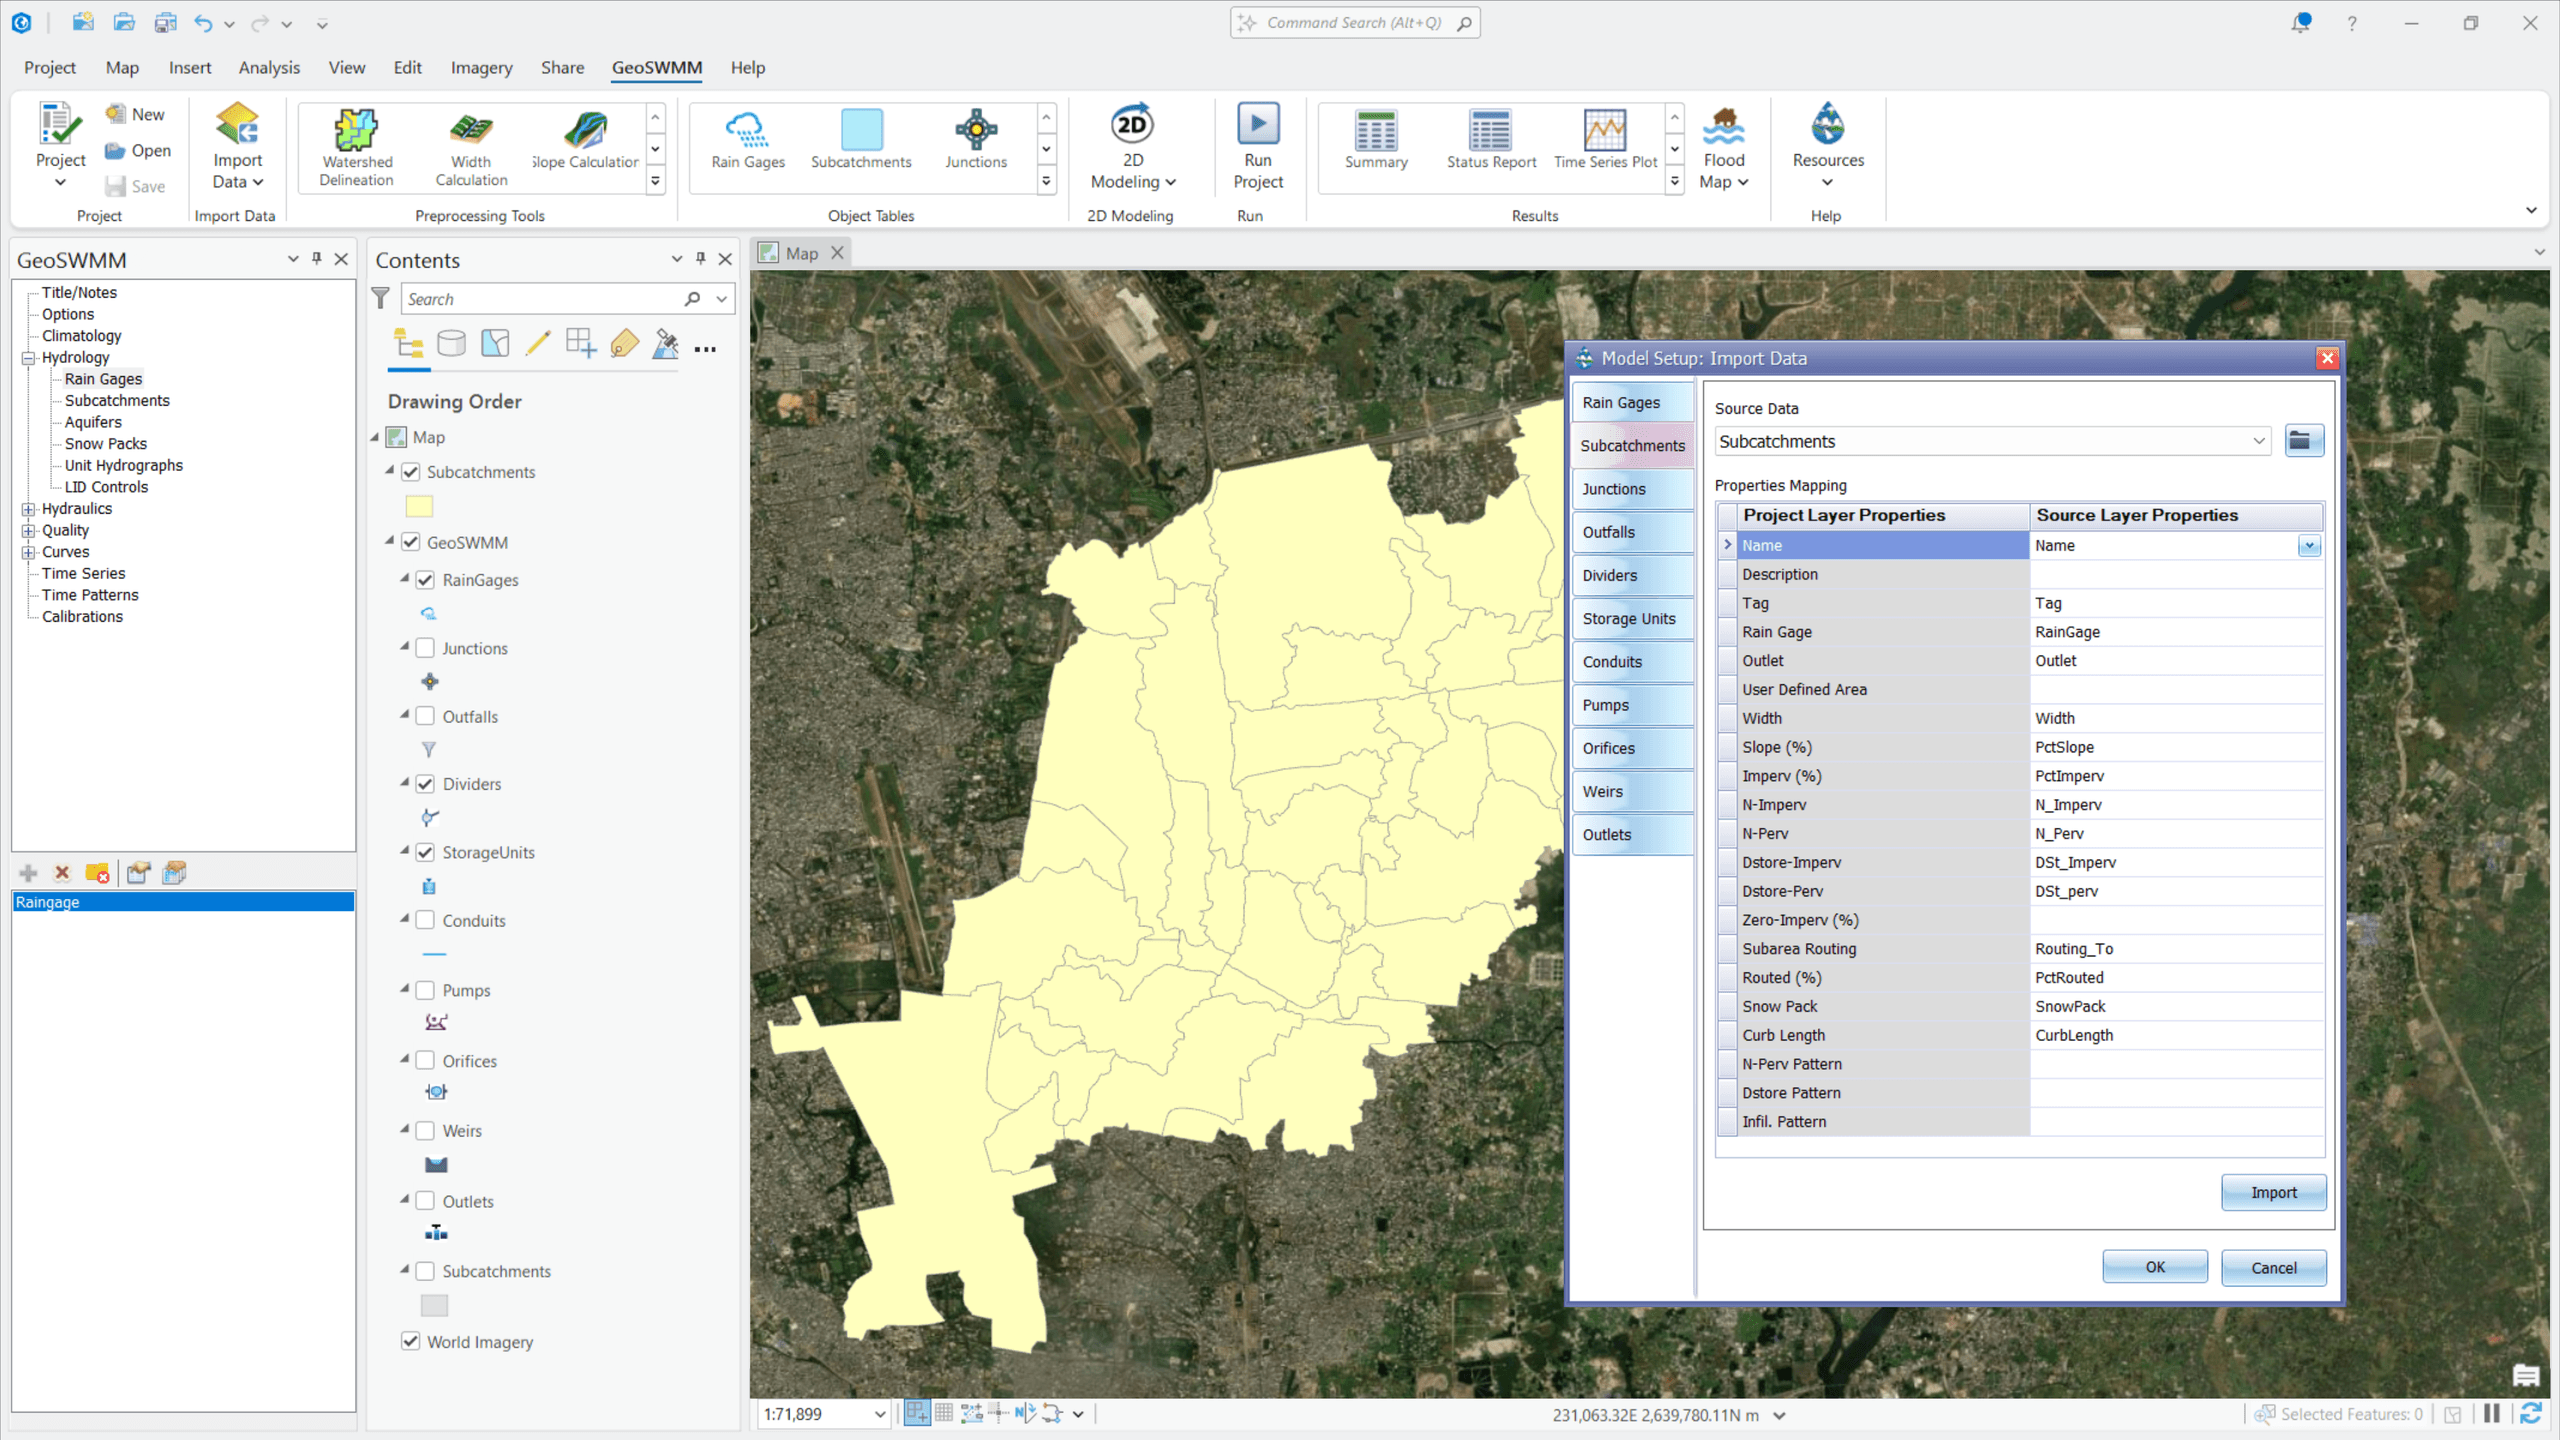Open the Source Data dropdown
2560x1440 pixels.
2257,441
